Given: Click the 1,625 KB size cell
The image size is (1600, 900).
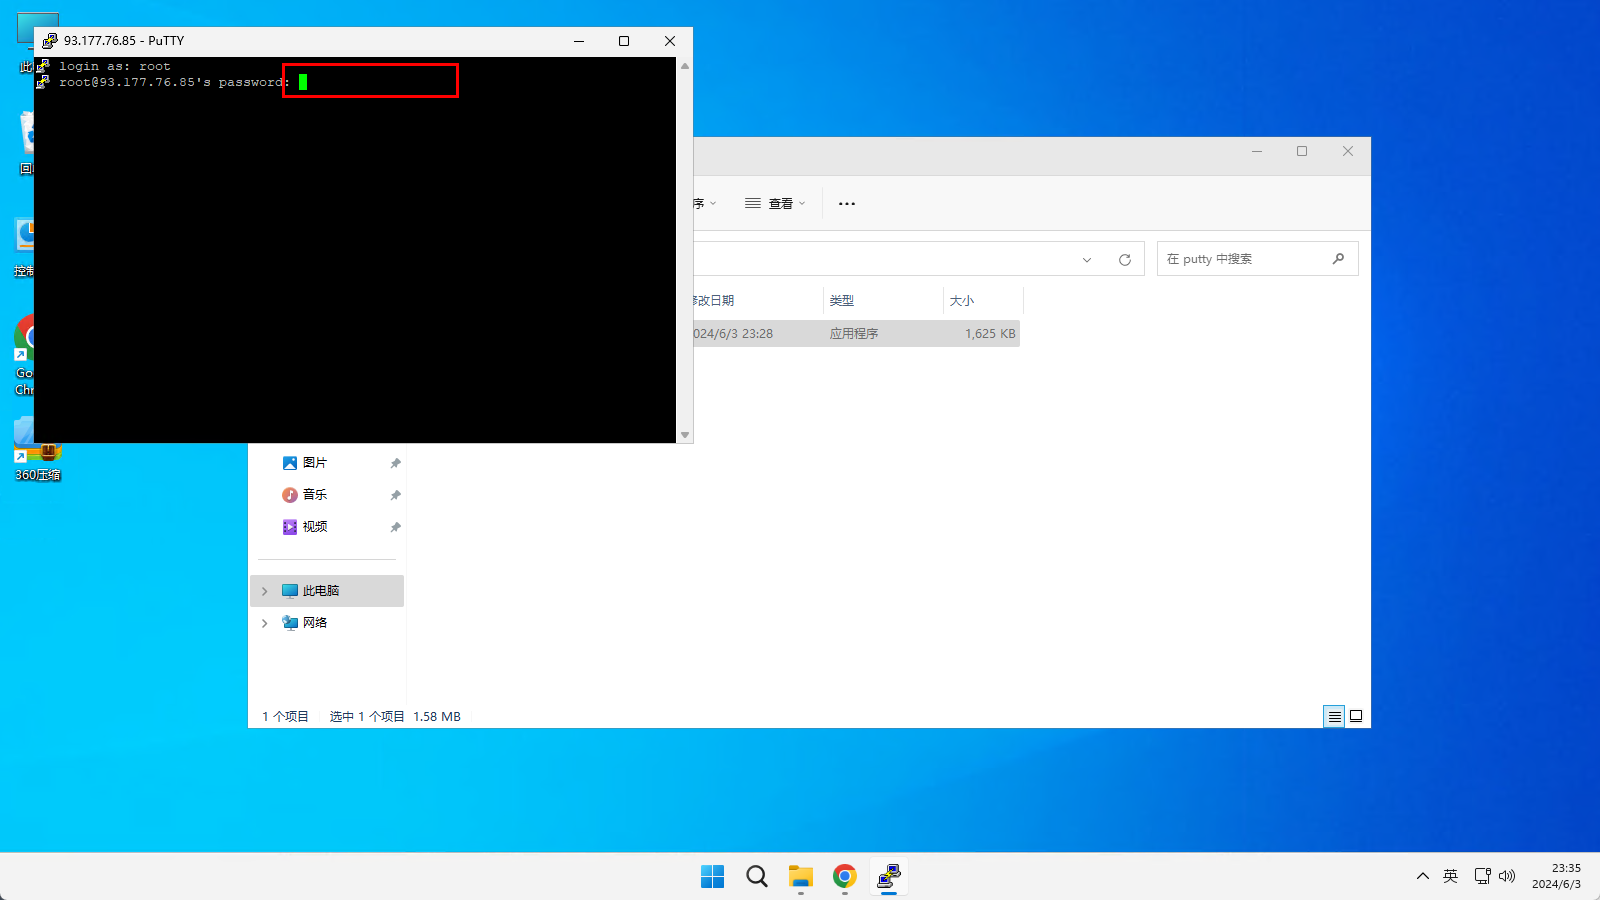Looking at the screenshot, I should click(990, 334).
